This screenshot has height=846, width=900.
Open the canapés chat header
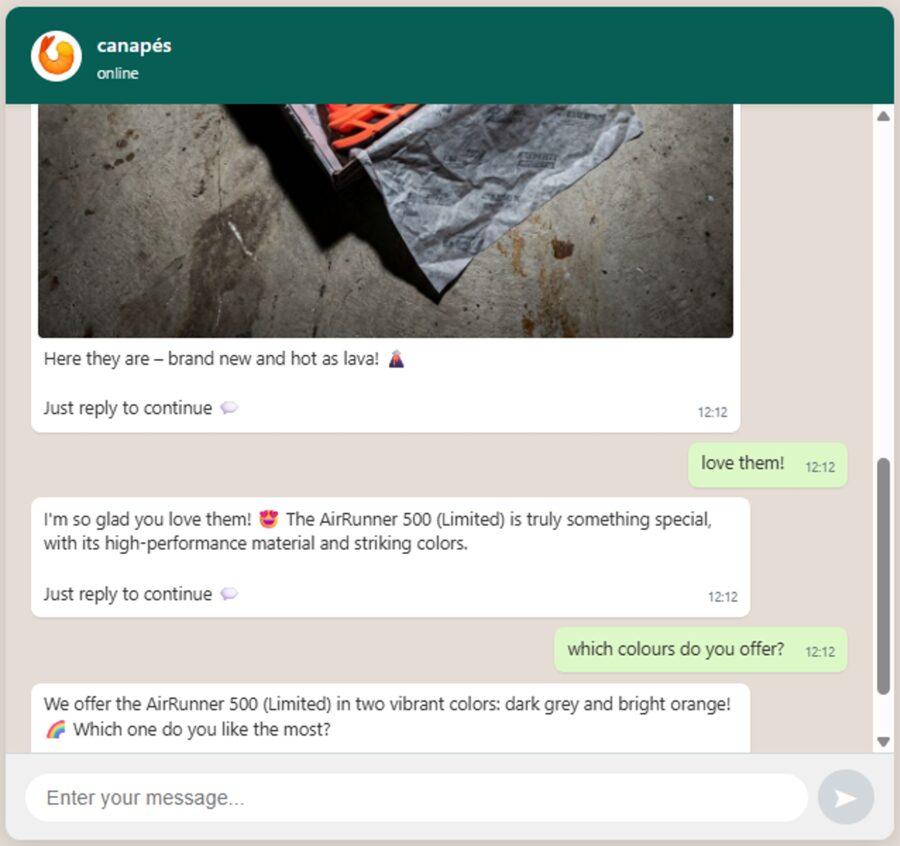tap(133, 45)
